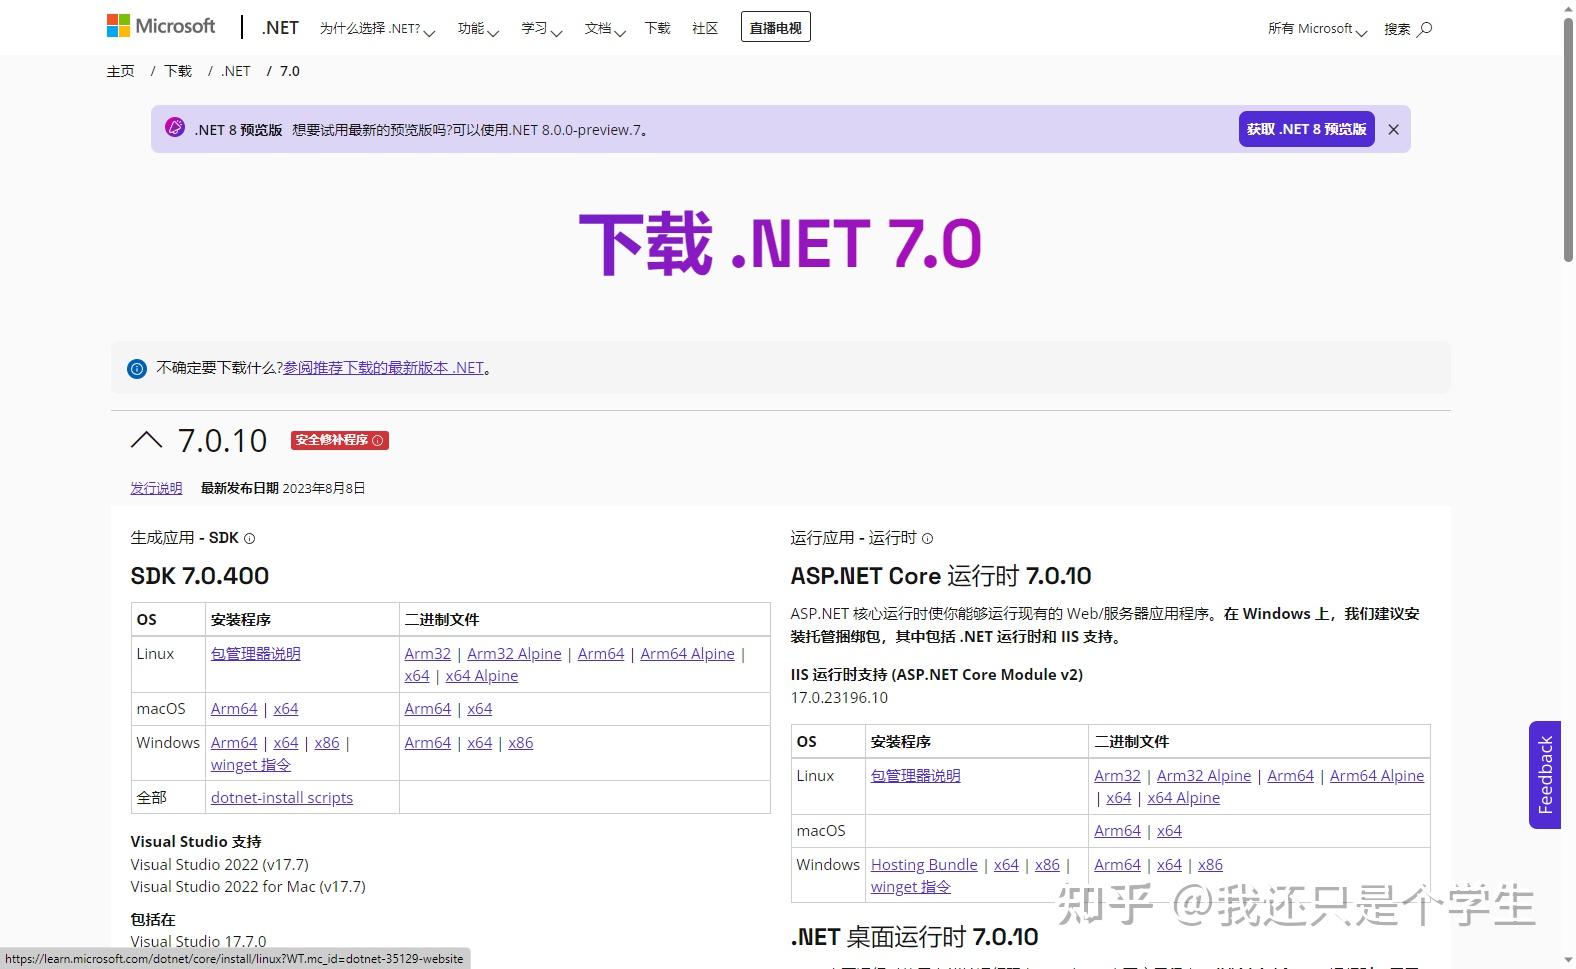This screenshot has width=1576, height=969.
Task: Download SDK Linux Arm32 binary
Action: [428, 654]
